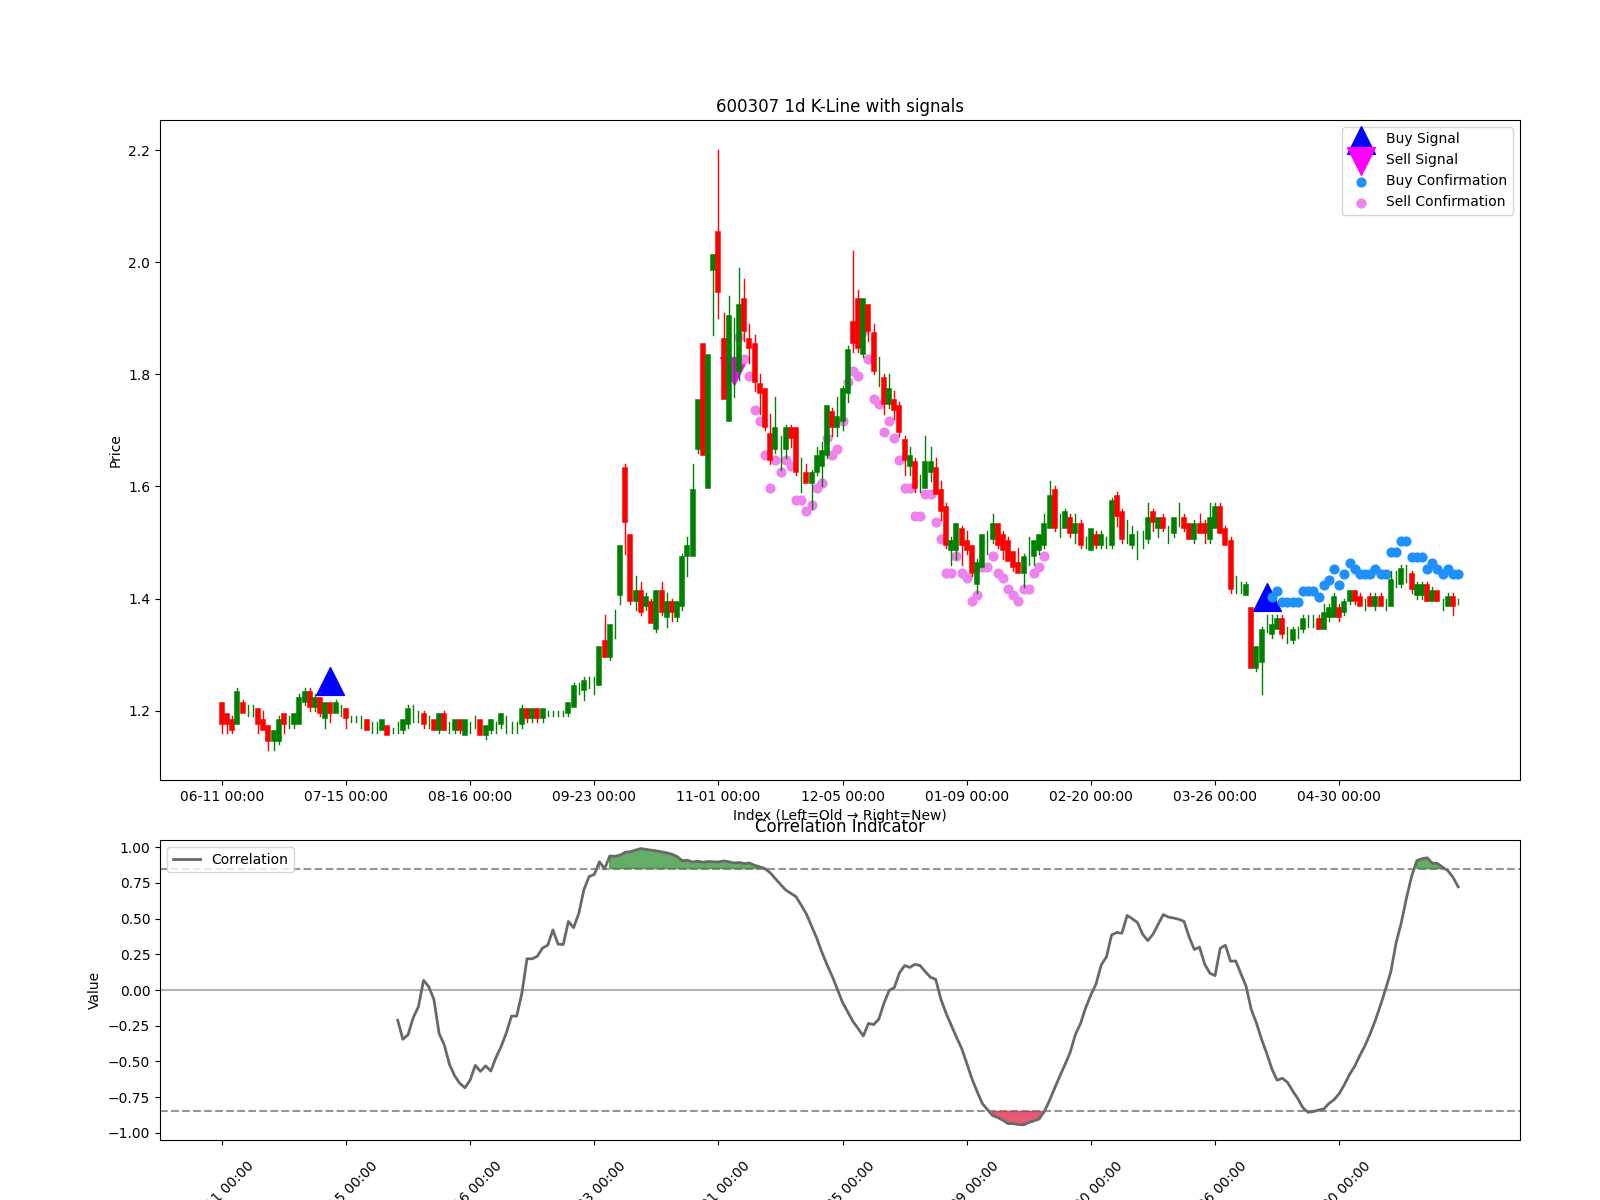Click the magenta Sell Signal triangle in the legend

point(1361,161)
